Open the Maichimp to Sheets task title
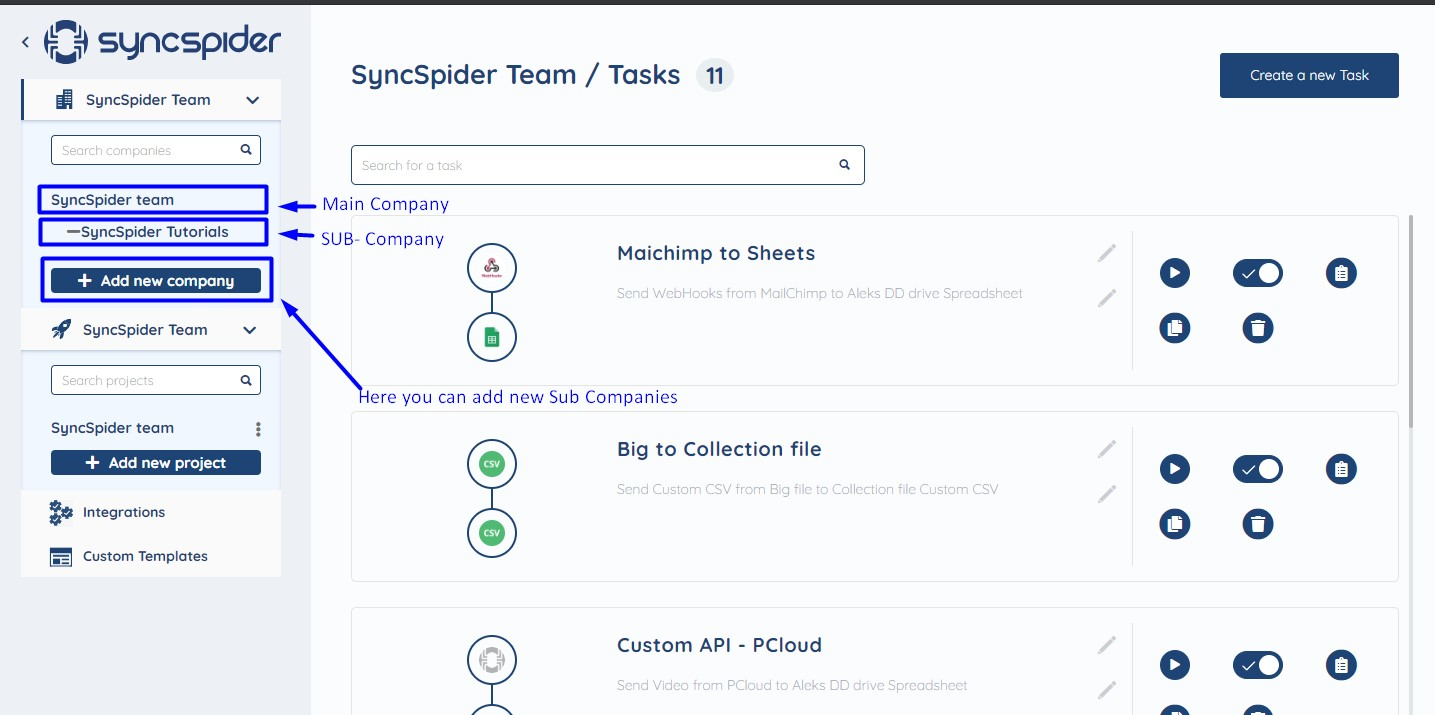 [x=716, y=253]
